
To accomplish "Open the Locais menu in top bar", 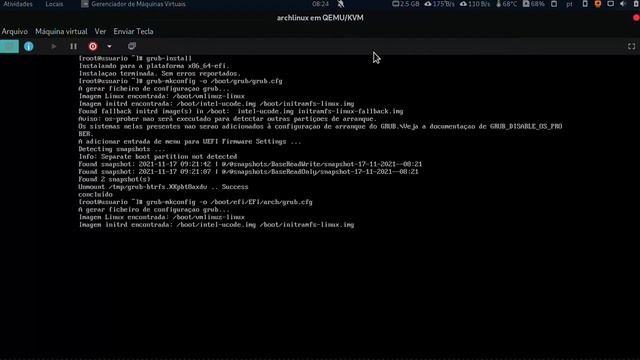I will click(54, 4).
